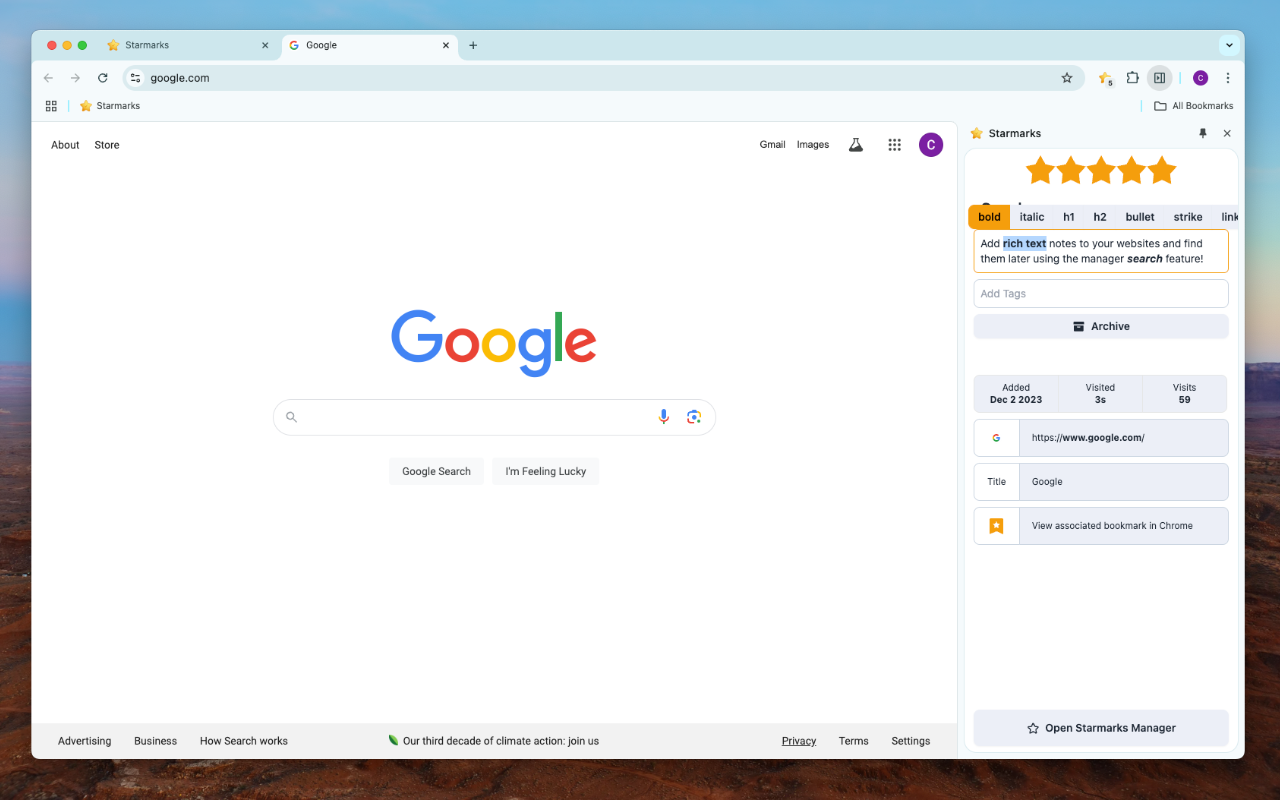
Task: Click I'm Feeling Lucky button
Action: click(546, 471)
